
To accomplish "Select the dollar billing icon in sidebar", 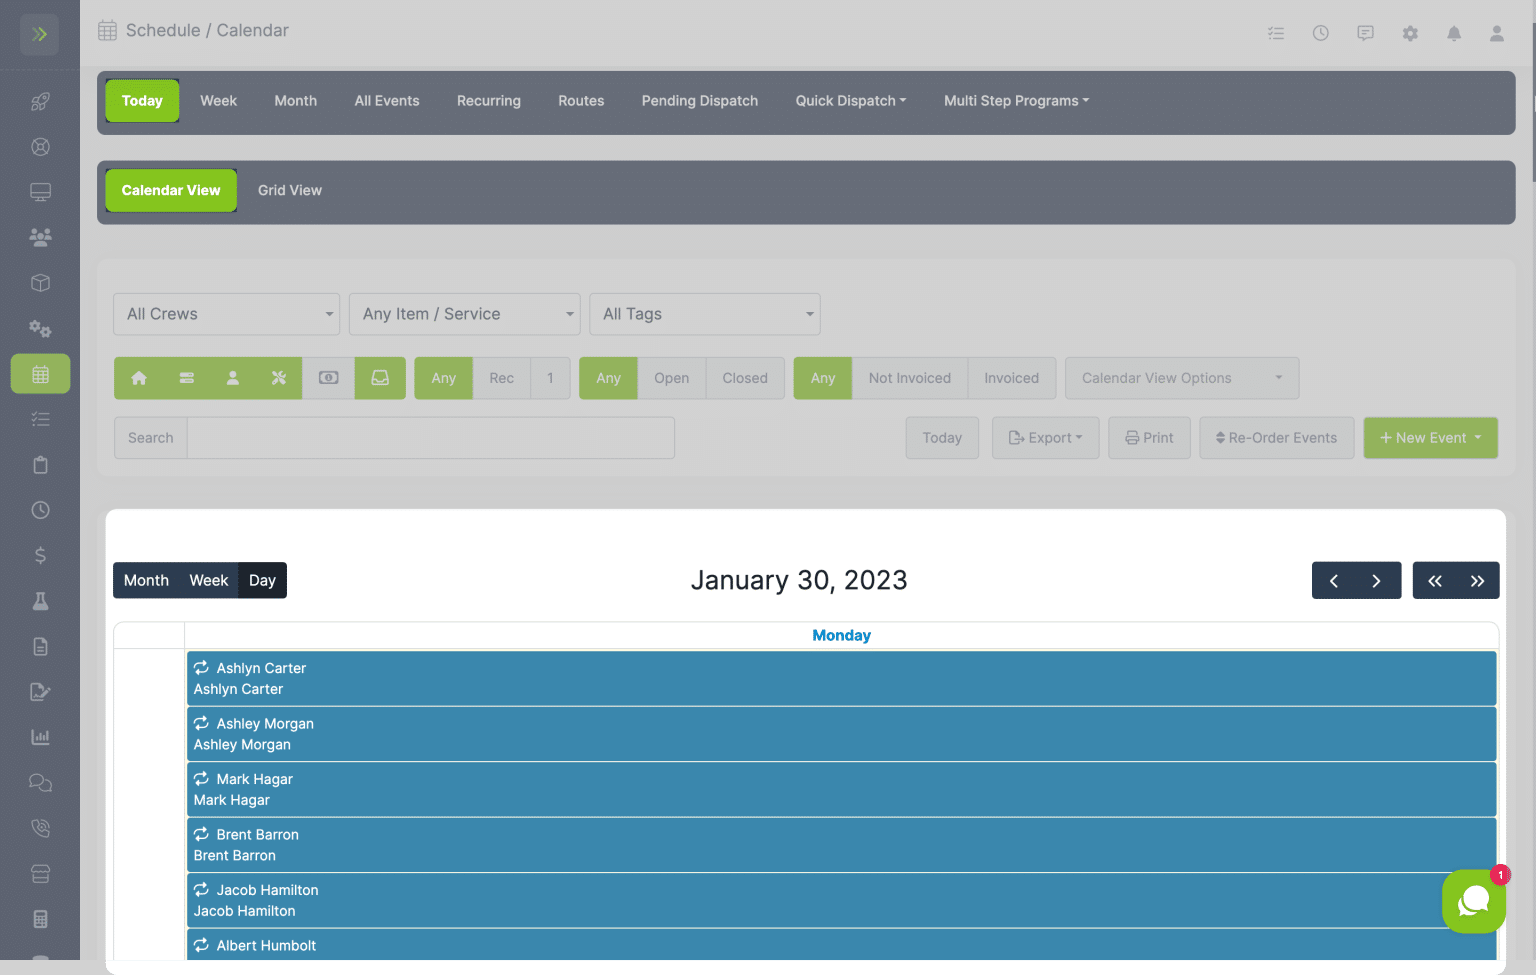I will coord(40,555).
